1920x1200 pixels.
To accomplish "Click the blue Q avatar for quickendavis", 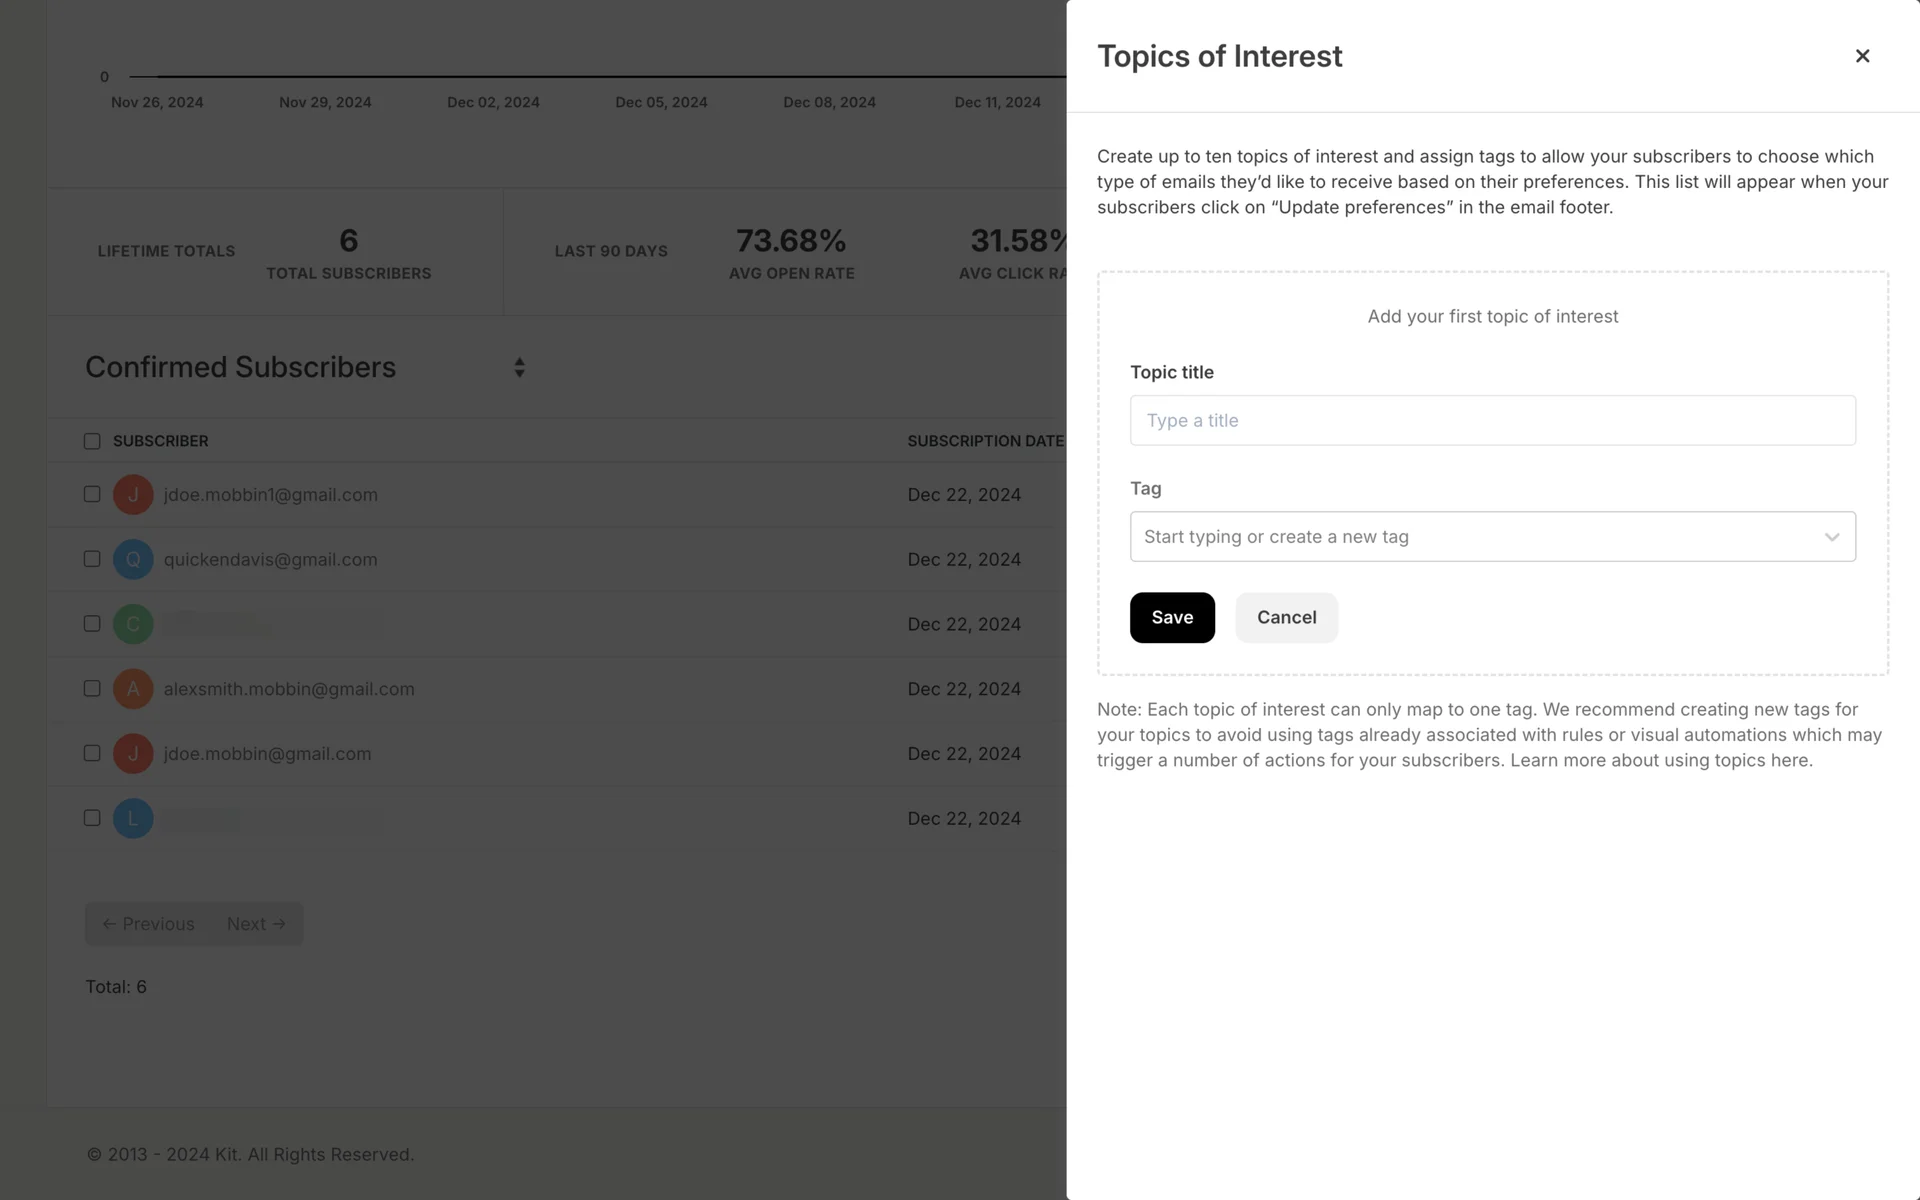I will (133, 560).
